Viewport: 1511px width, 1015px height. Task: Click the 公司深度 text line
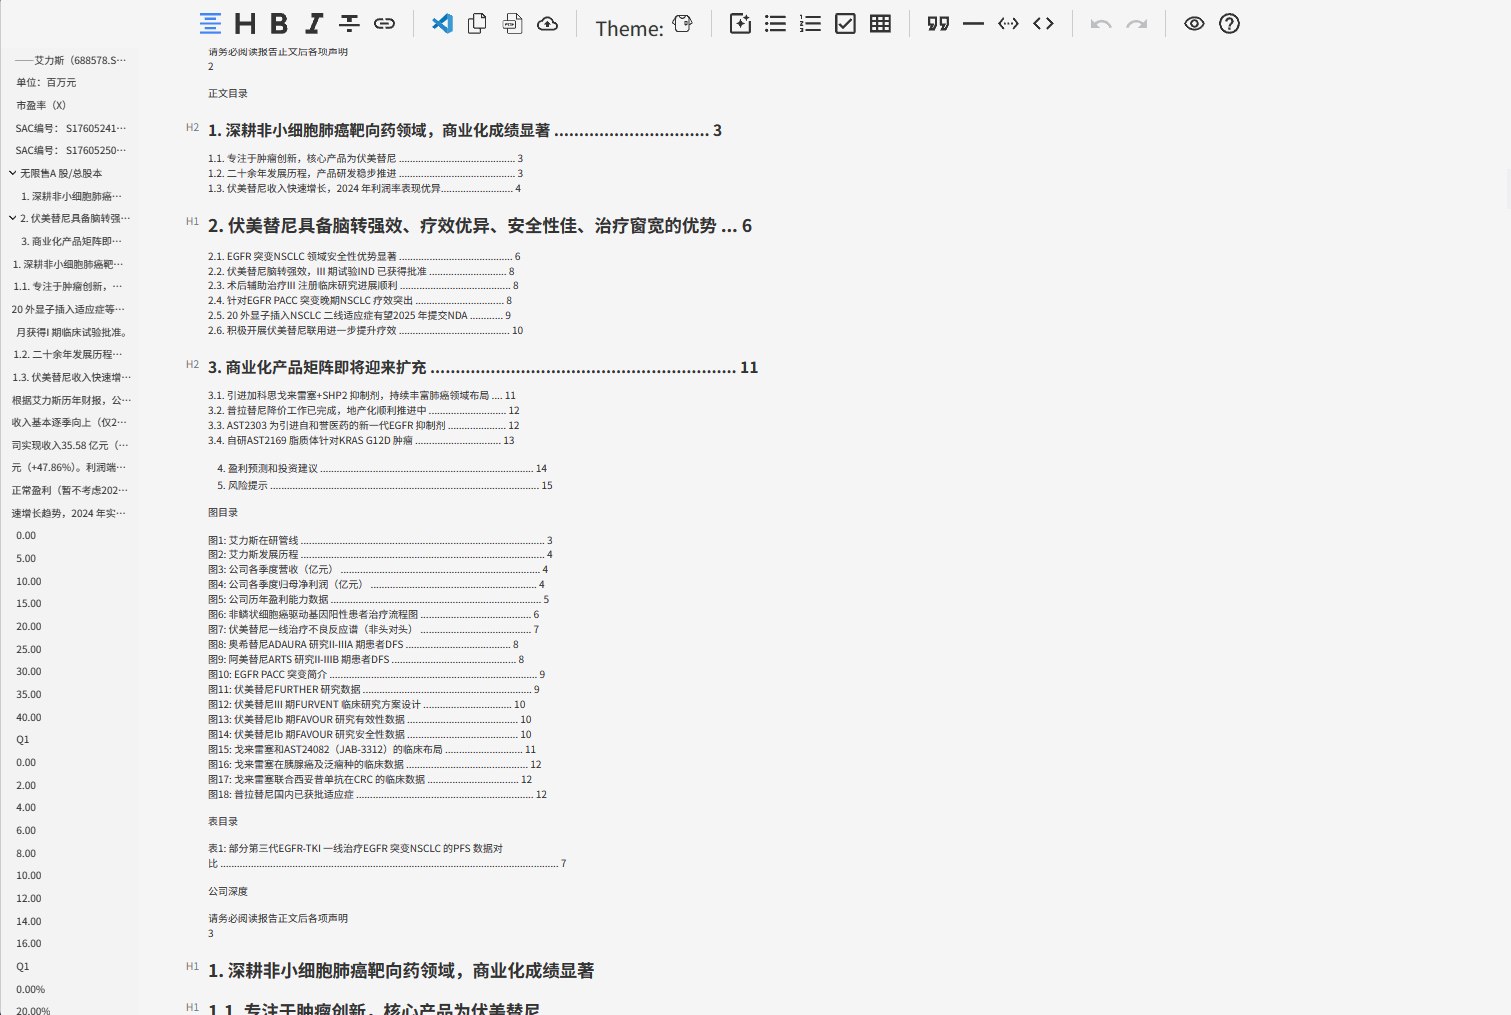pos(228,891)
